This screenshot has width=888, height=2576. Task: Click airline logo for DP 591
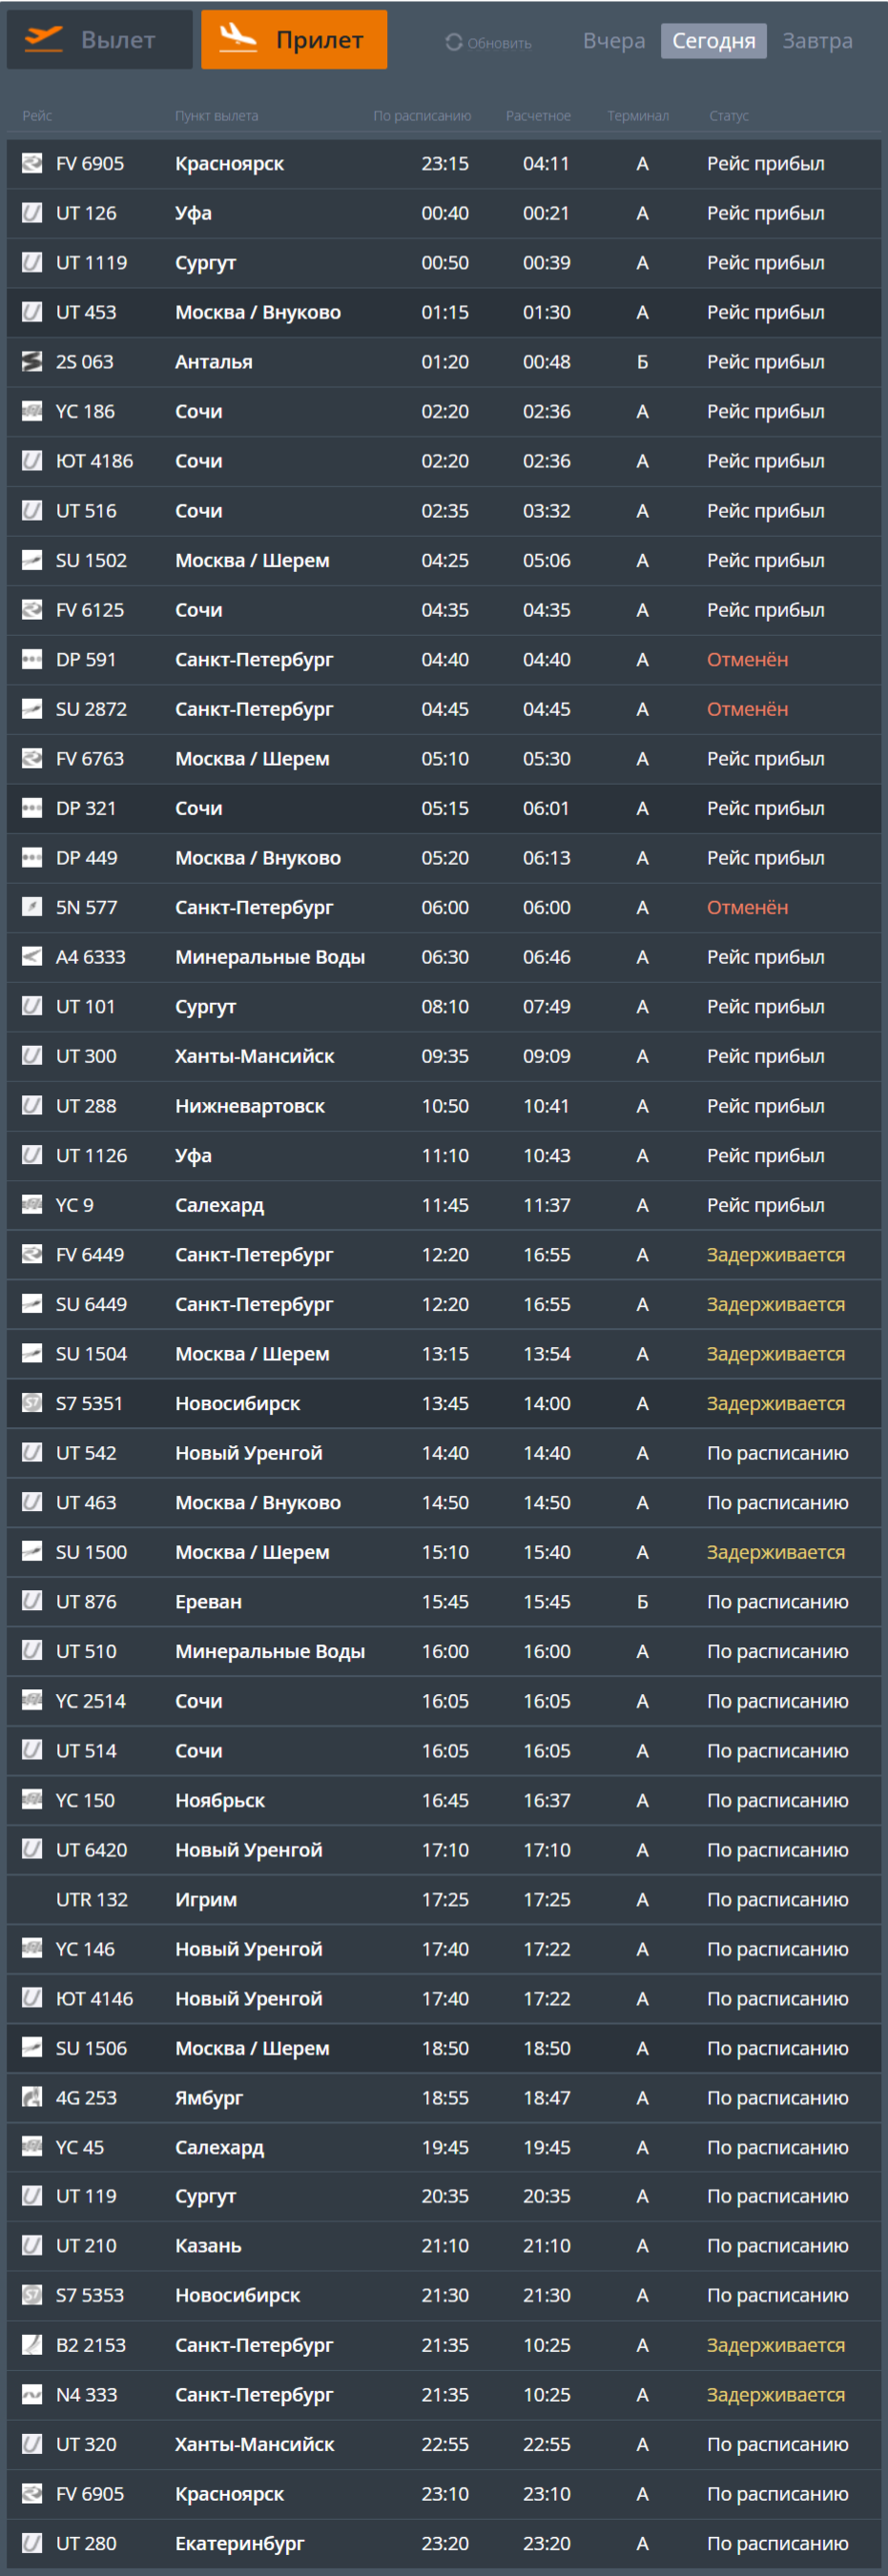(32, 659)
